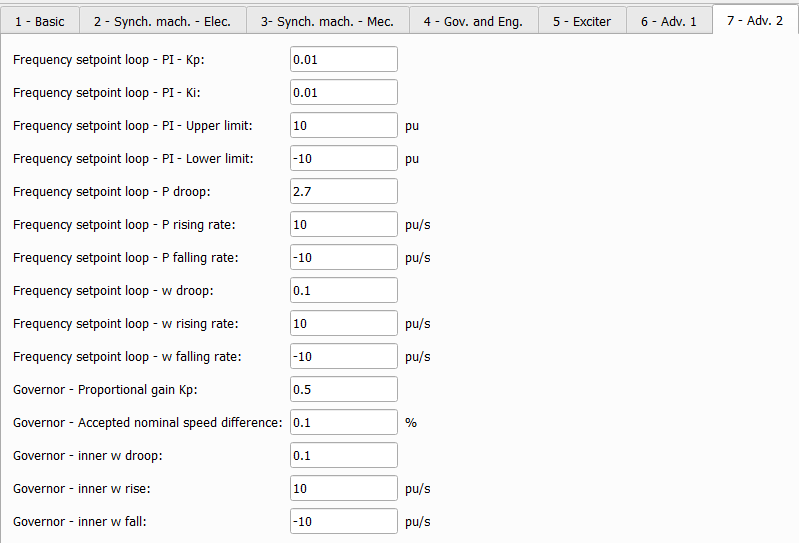Select the Governor inner w rise input
799x543 pixels.
pos(343,489)
